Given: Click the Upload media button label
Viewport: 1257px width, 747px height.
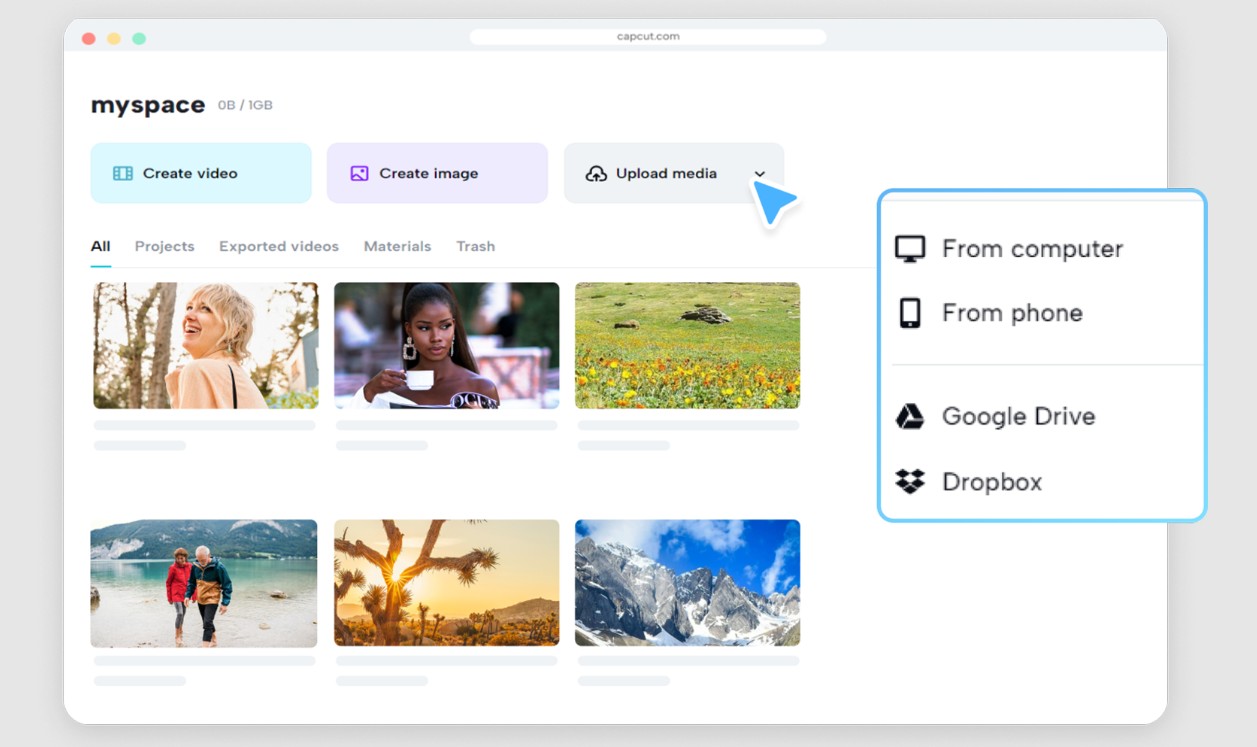Looking at the screenshot, I should coord(666,173).
